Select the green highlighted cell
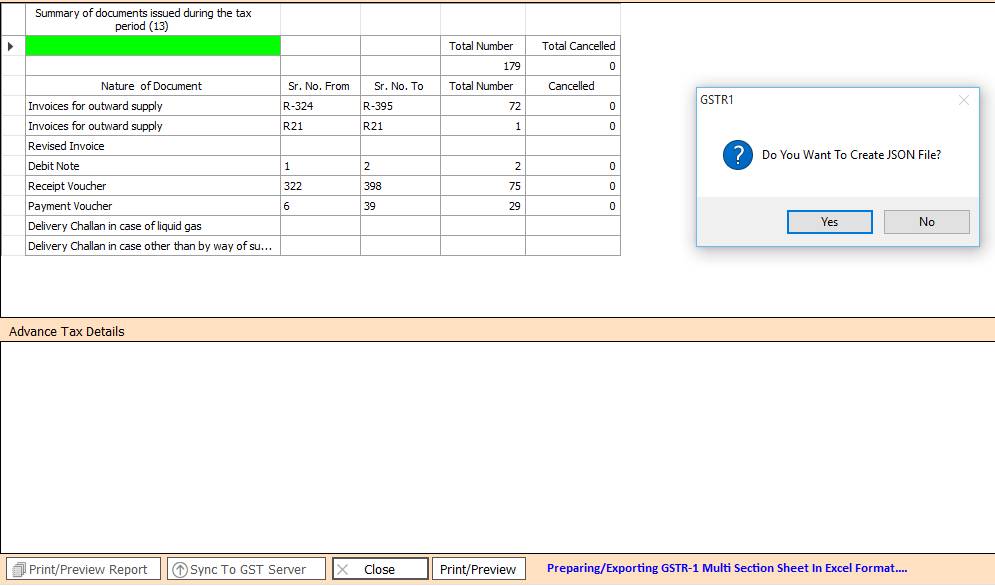The image size is (995, 586). [152, 46]
